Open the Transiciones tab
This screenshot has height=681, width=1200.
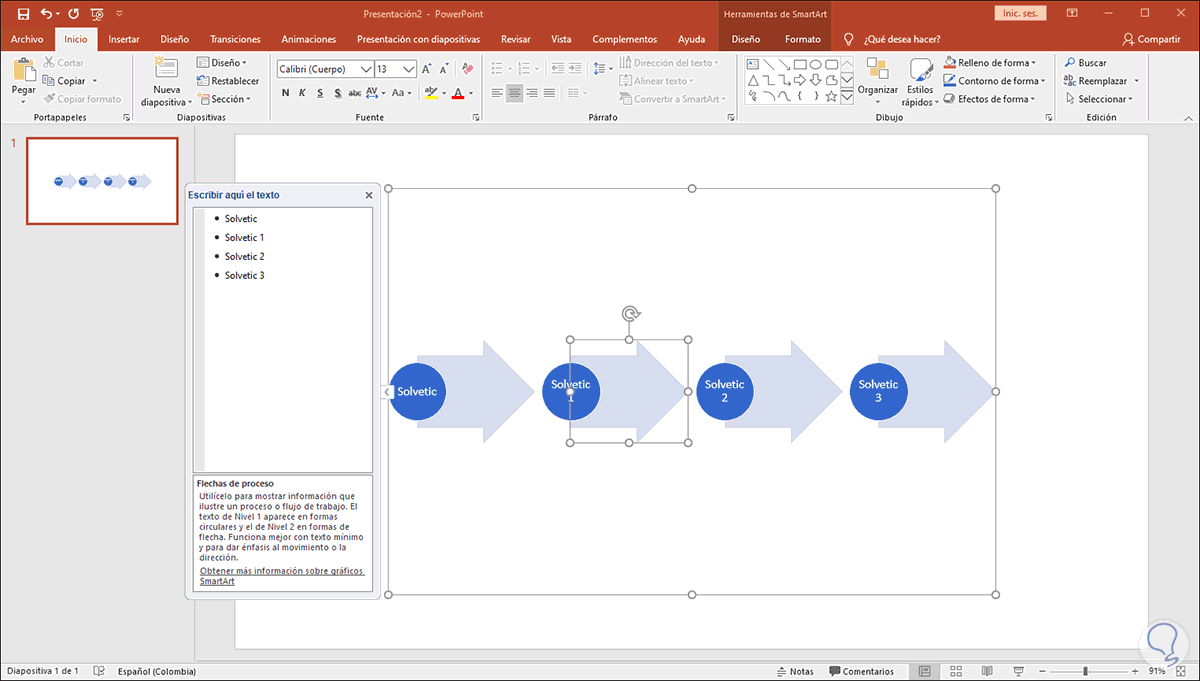click(x=236, y=39)
